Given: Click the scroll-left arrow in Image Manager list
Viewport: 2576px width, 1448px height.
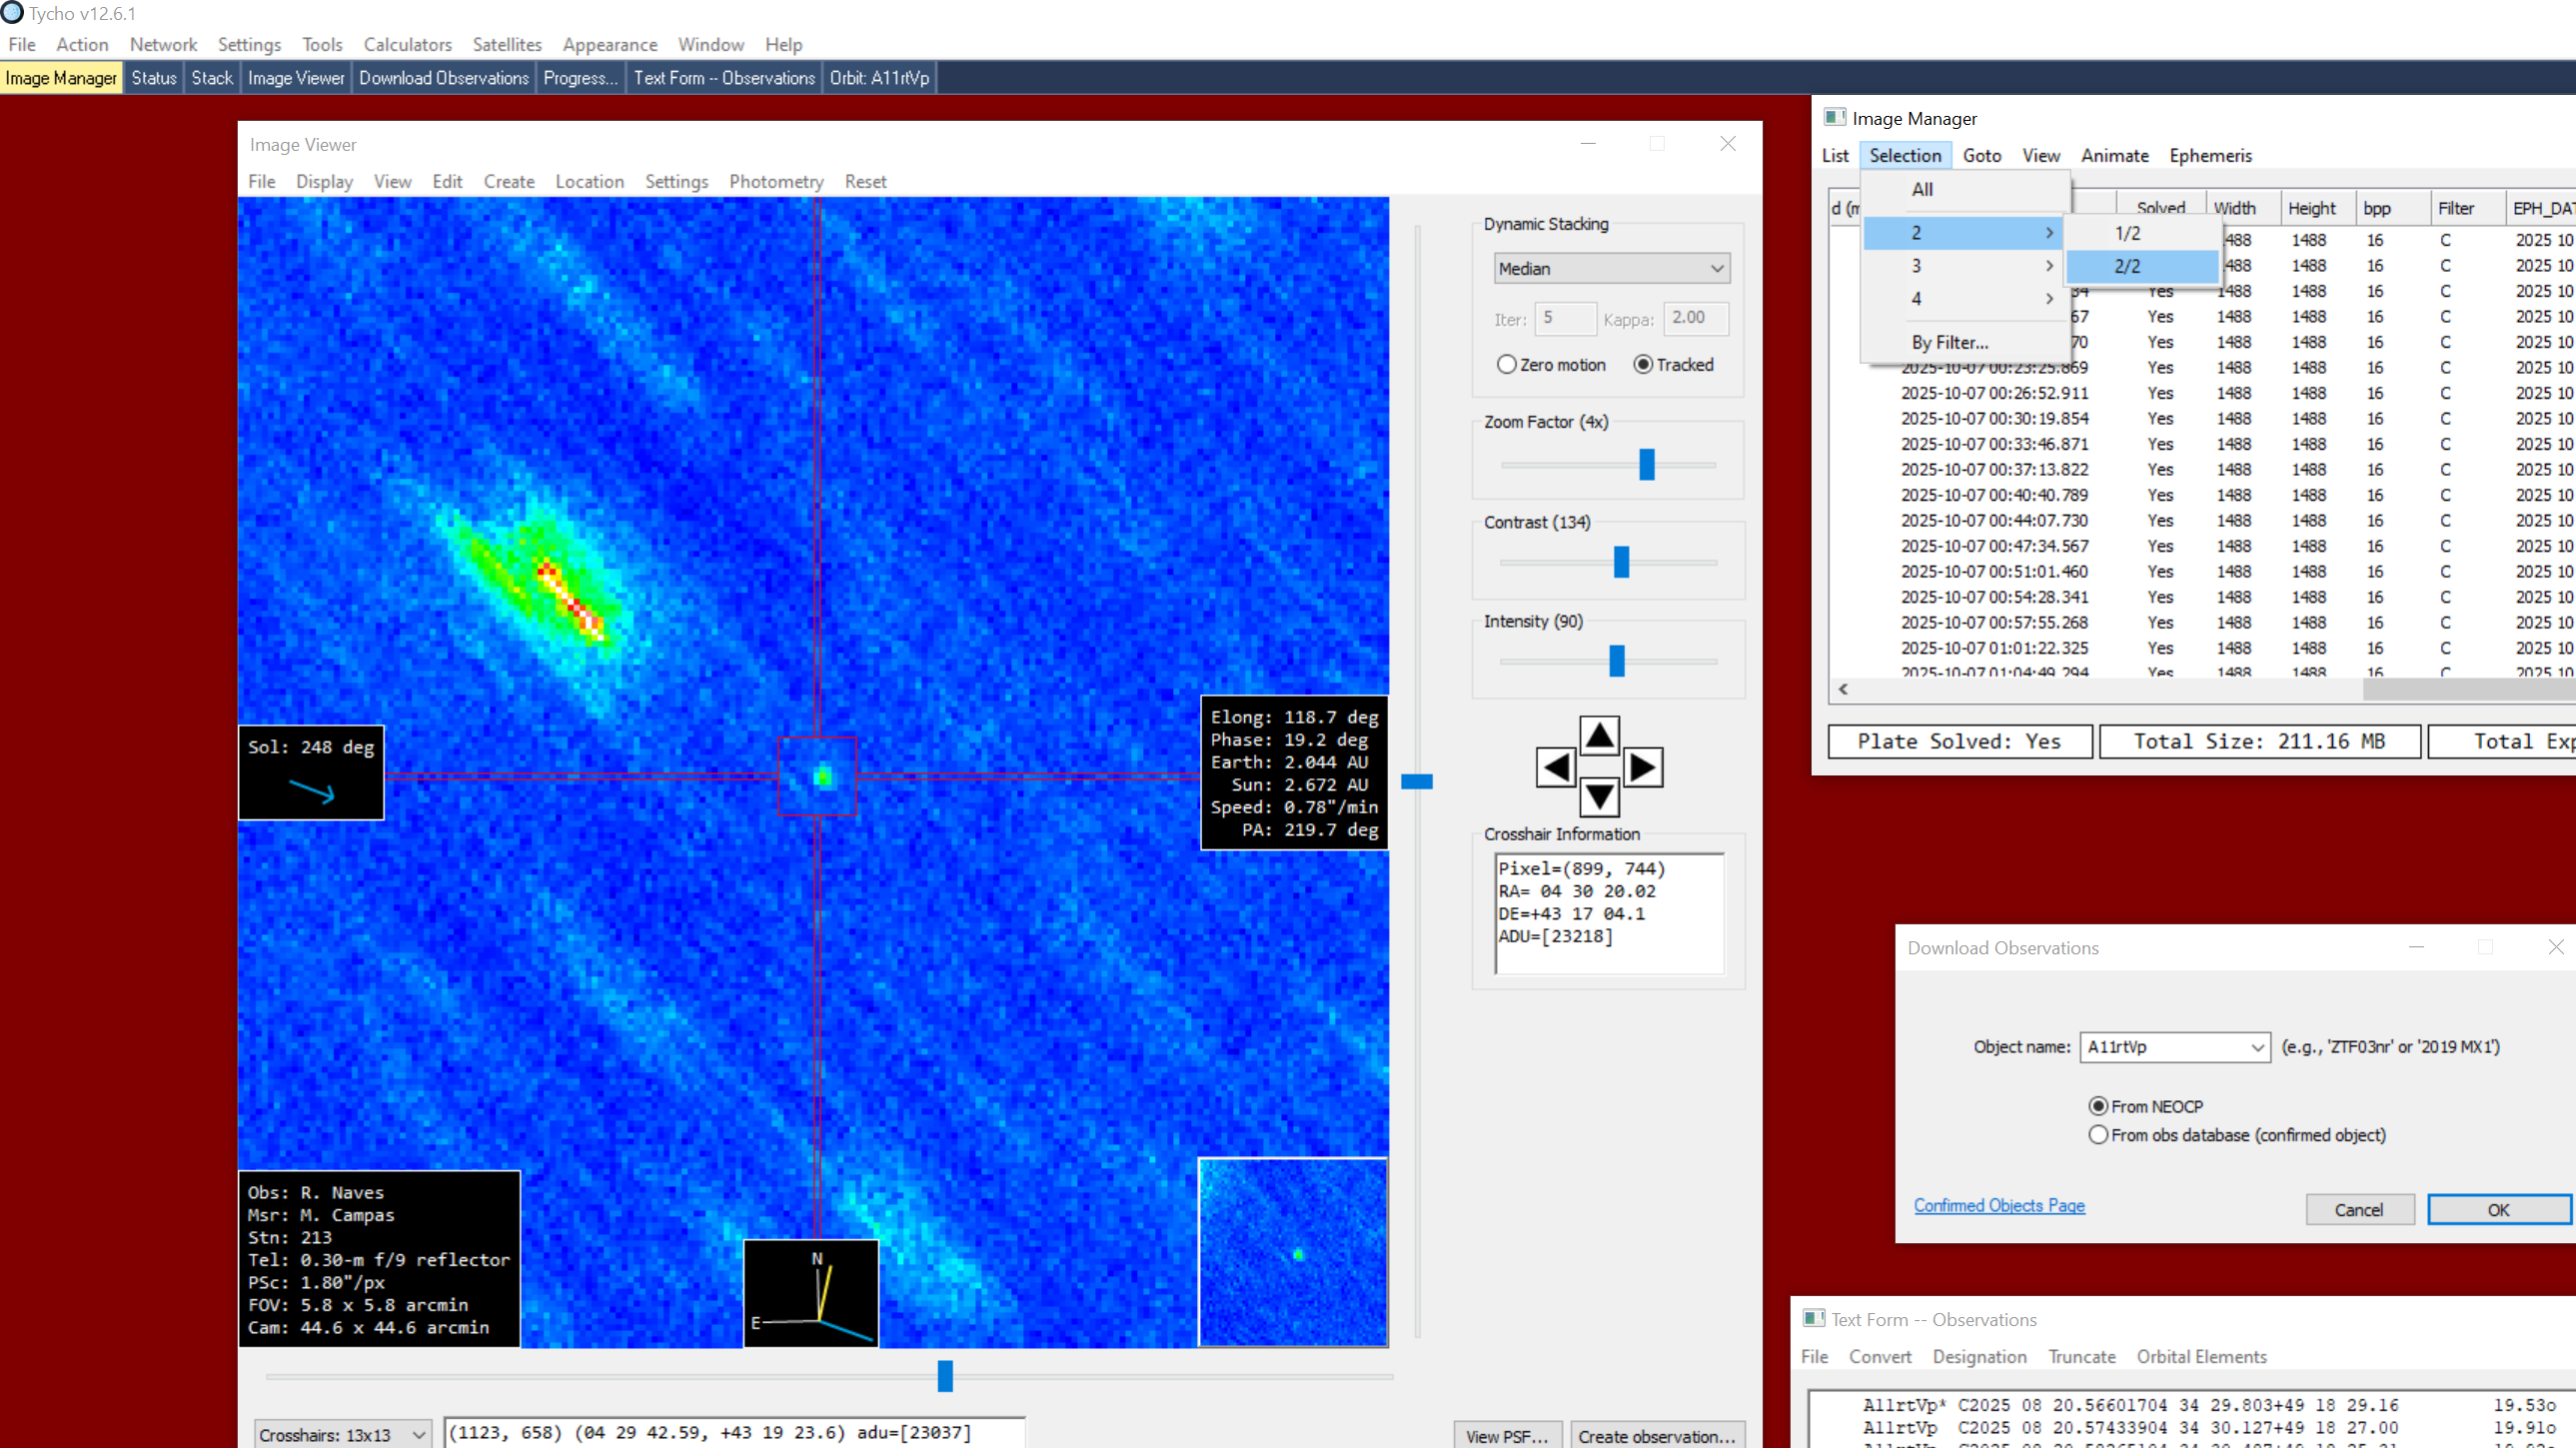Looking at the screenshot, I should point(1843,689).
